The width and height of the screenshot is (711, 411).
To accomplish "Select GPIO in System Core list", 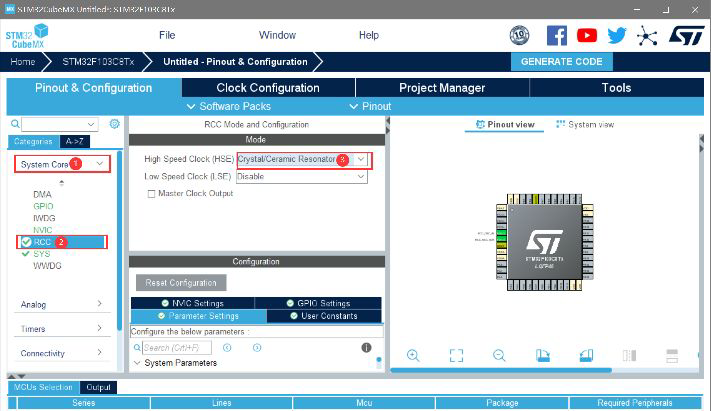I will pyautogui.click(x=43, y=206).
